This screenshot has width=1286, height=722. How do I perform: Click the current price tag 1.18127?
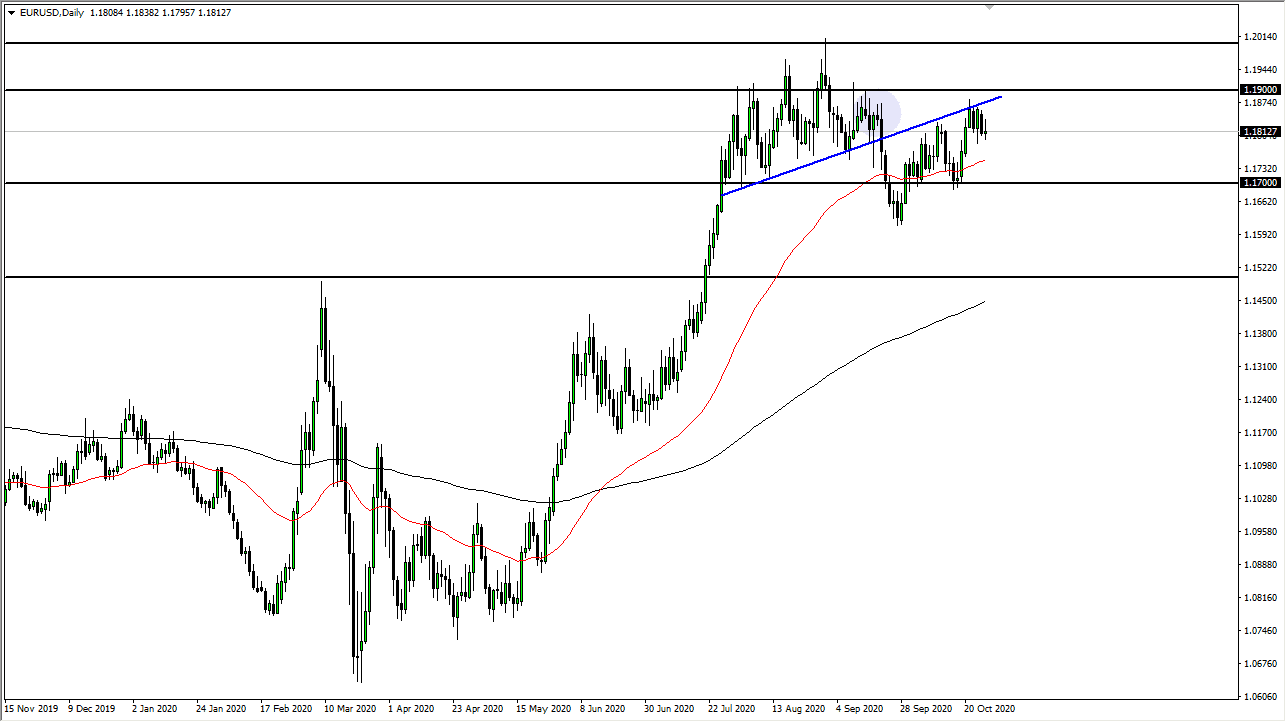[1259, 130]
